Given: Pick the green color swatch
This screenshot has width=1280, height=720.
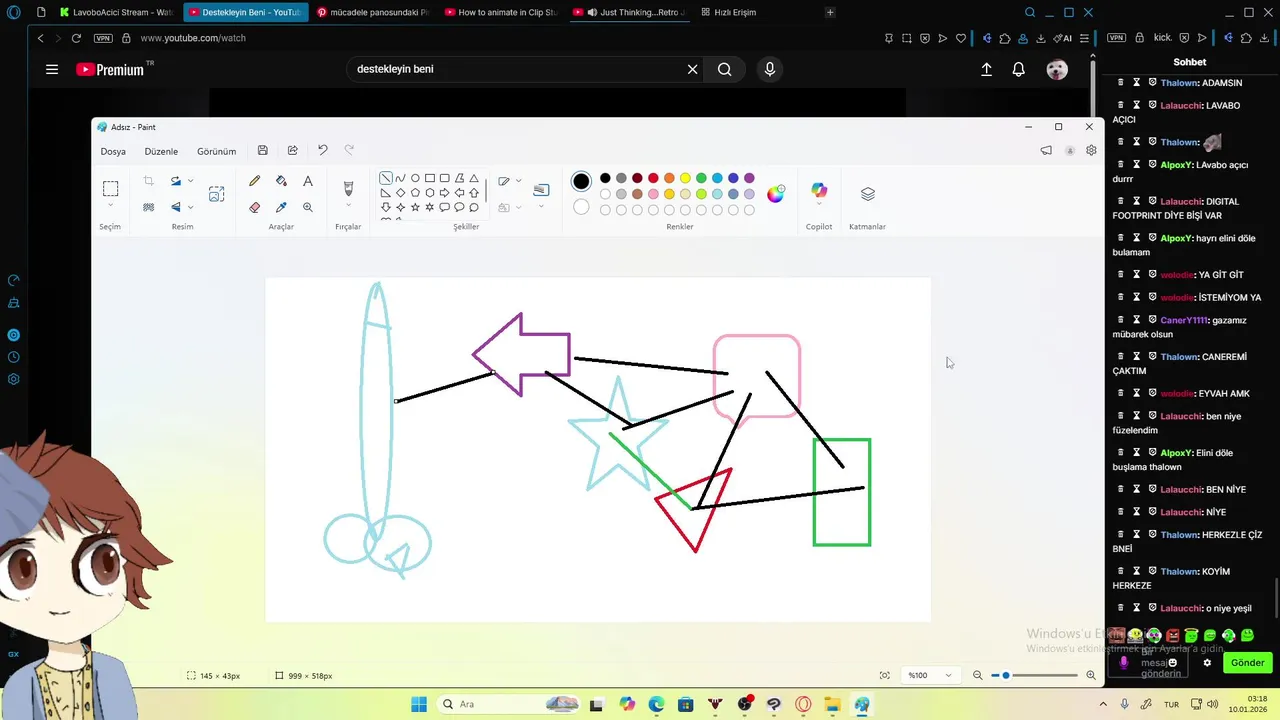Looking at the screenshot, I should 701,178.
